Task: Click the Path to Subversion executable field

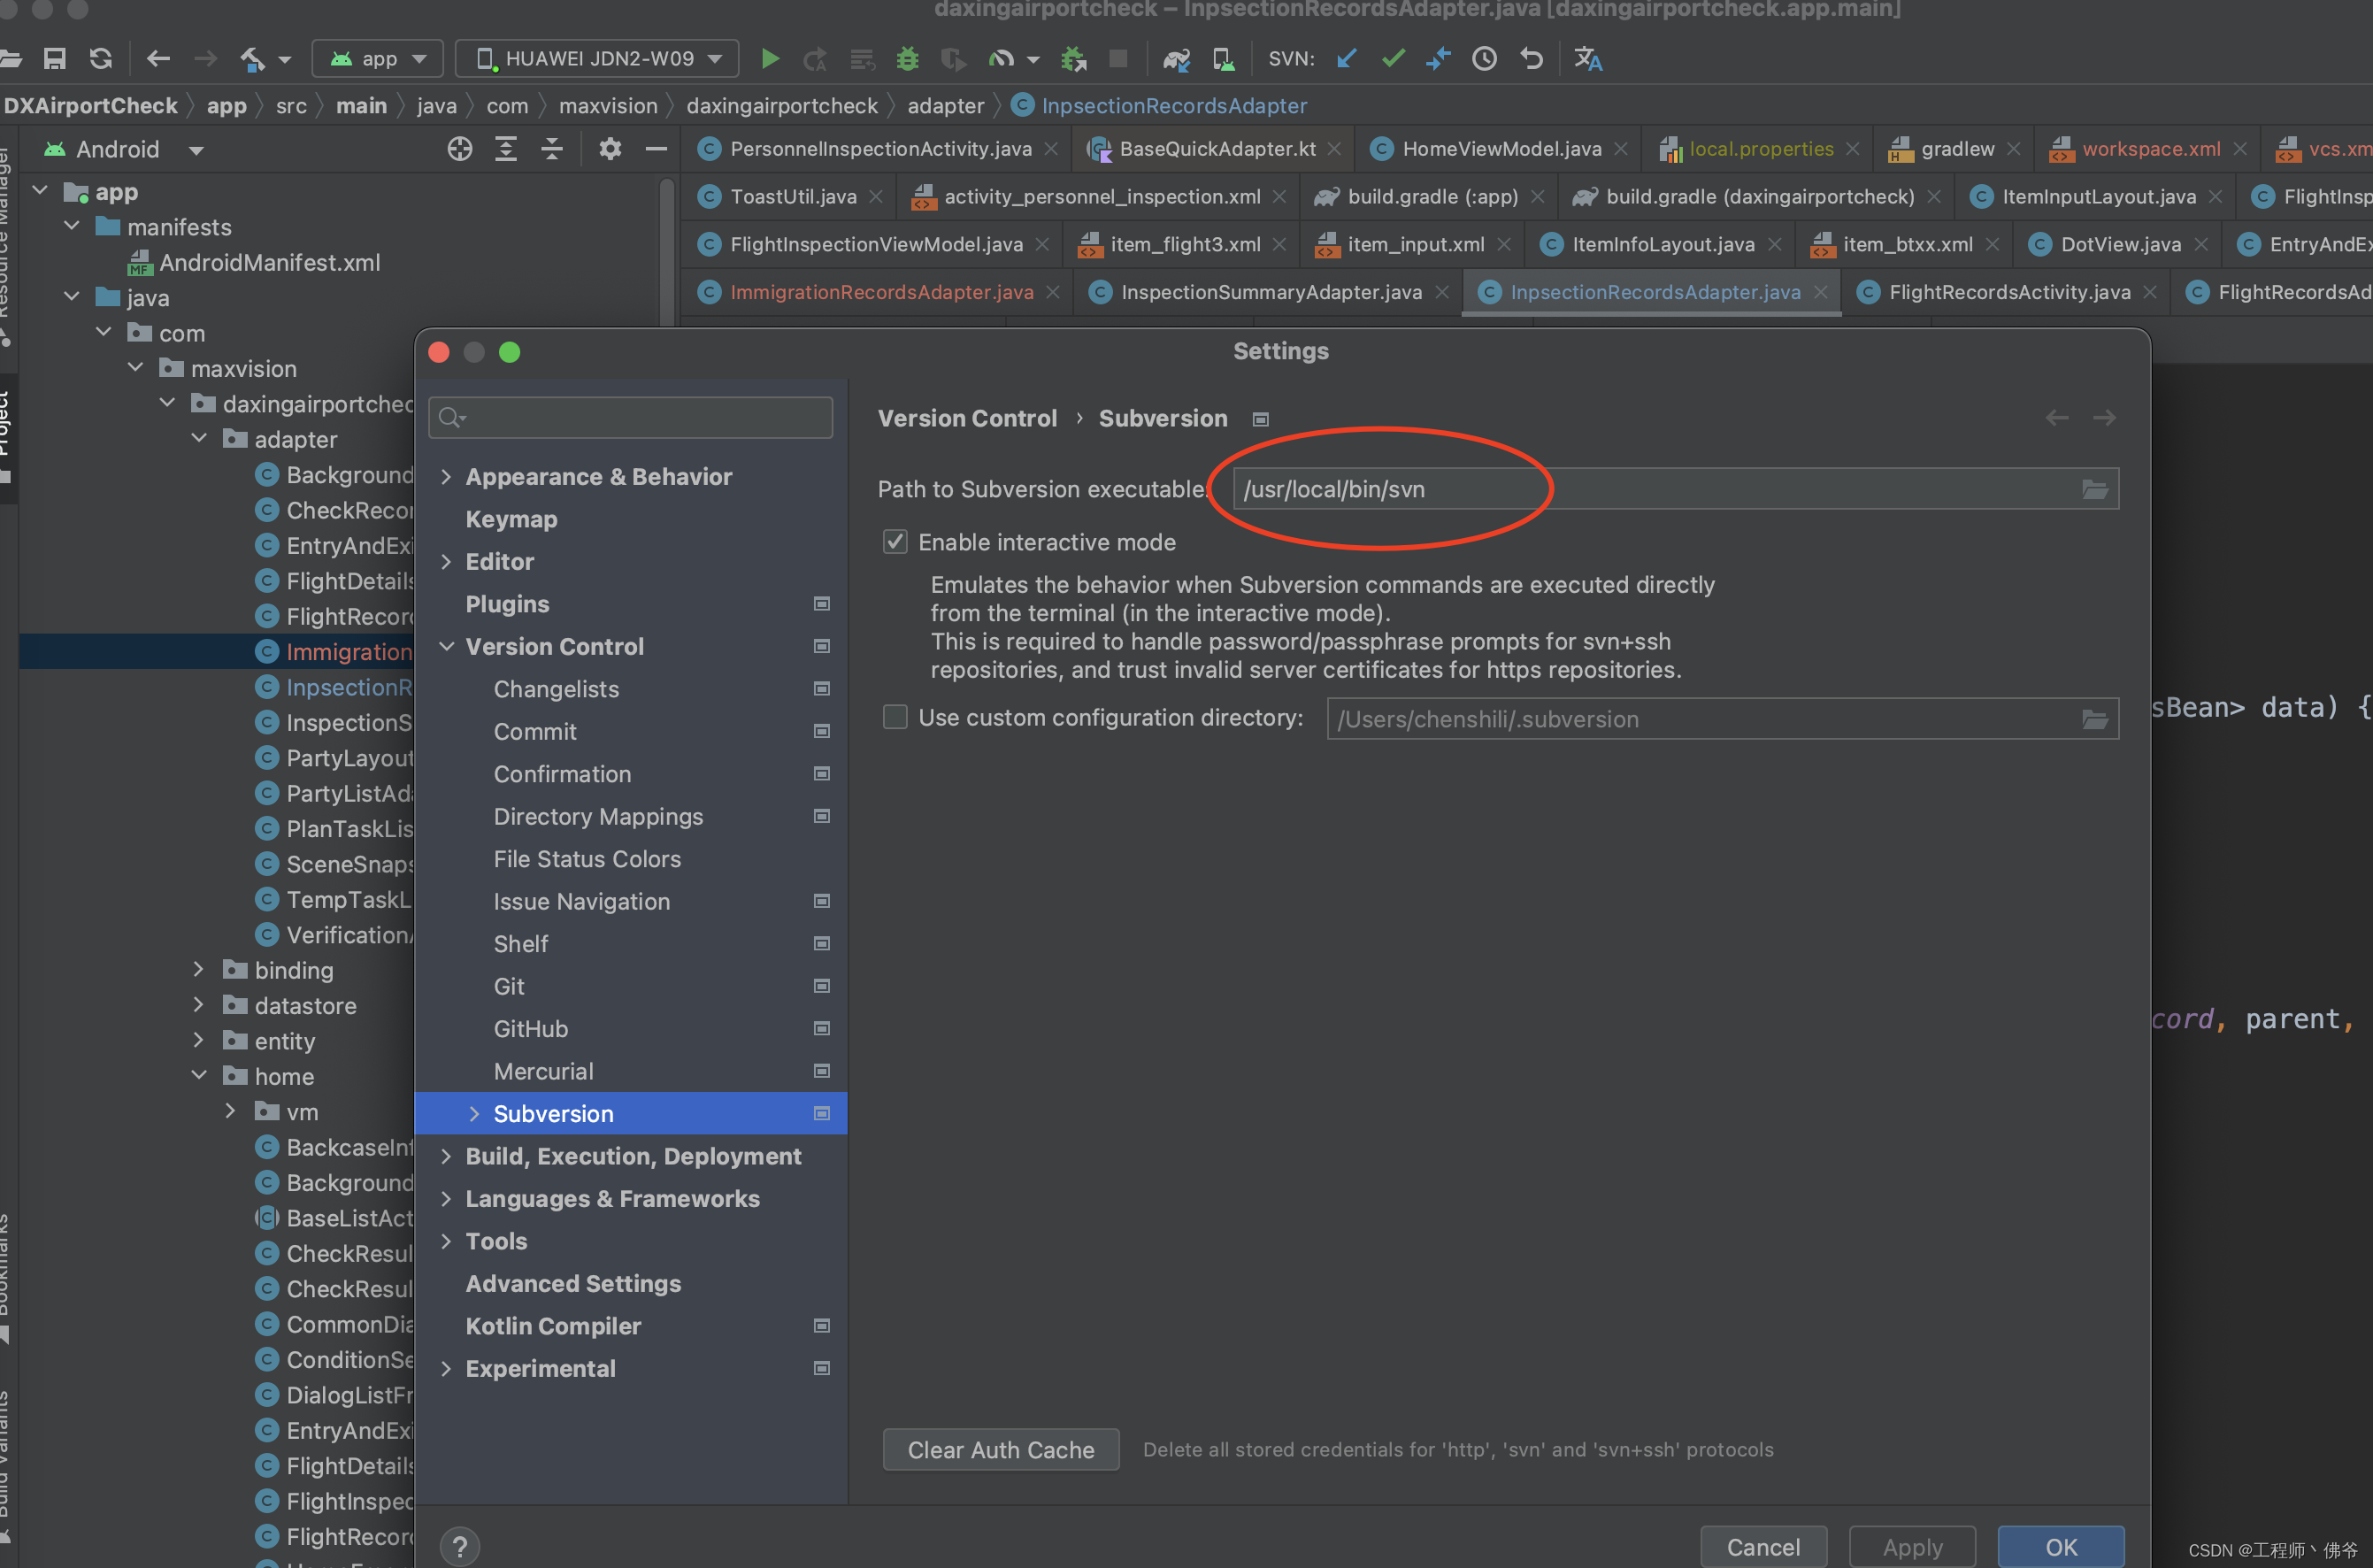Action: (1675, 489)
